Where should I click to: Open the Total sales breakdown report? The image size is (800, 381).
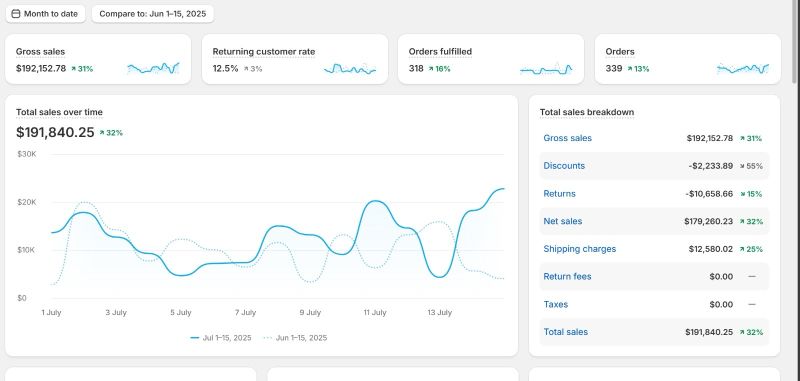tap(587, 112)
